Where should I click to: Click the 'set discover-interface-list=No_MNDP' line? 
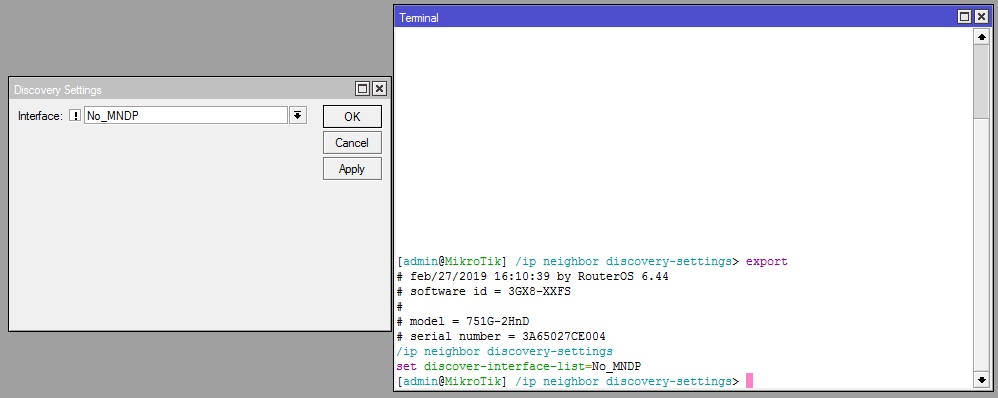(519, 366)
